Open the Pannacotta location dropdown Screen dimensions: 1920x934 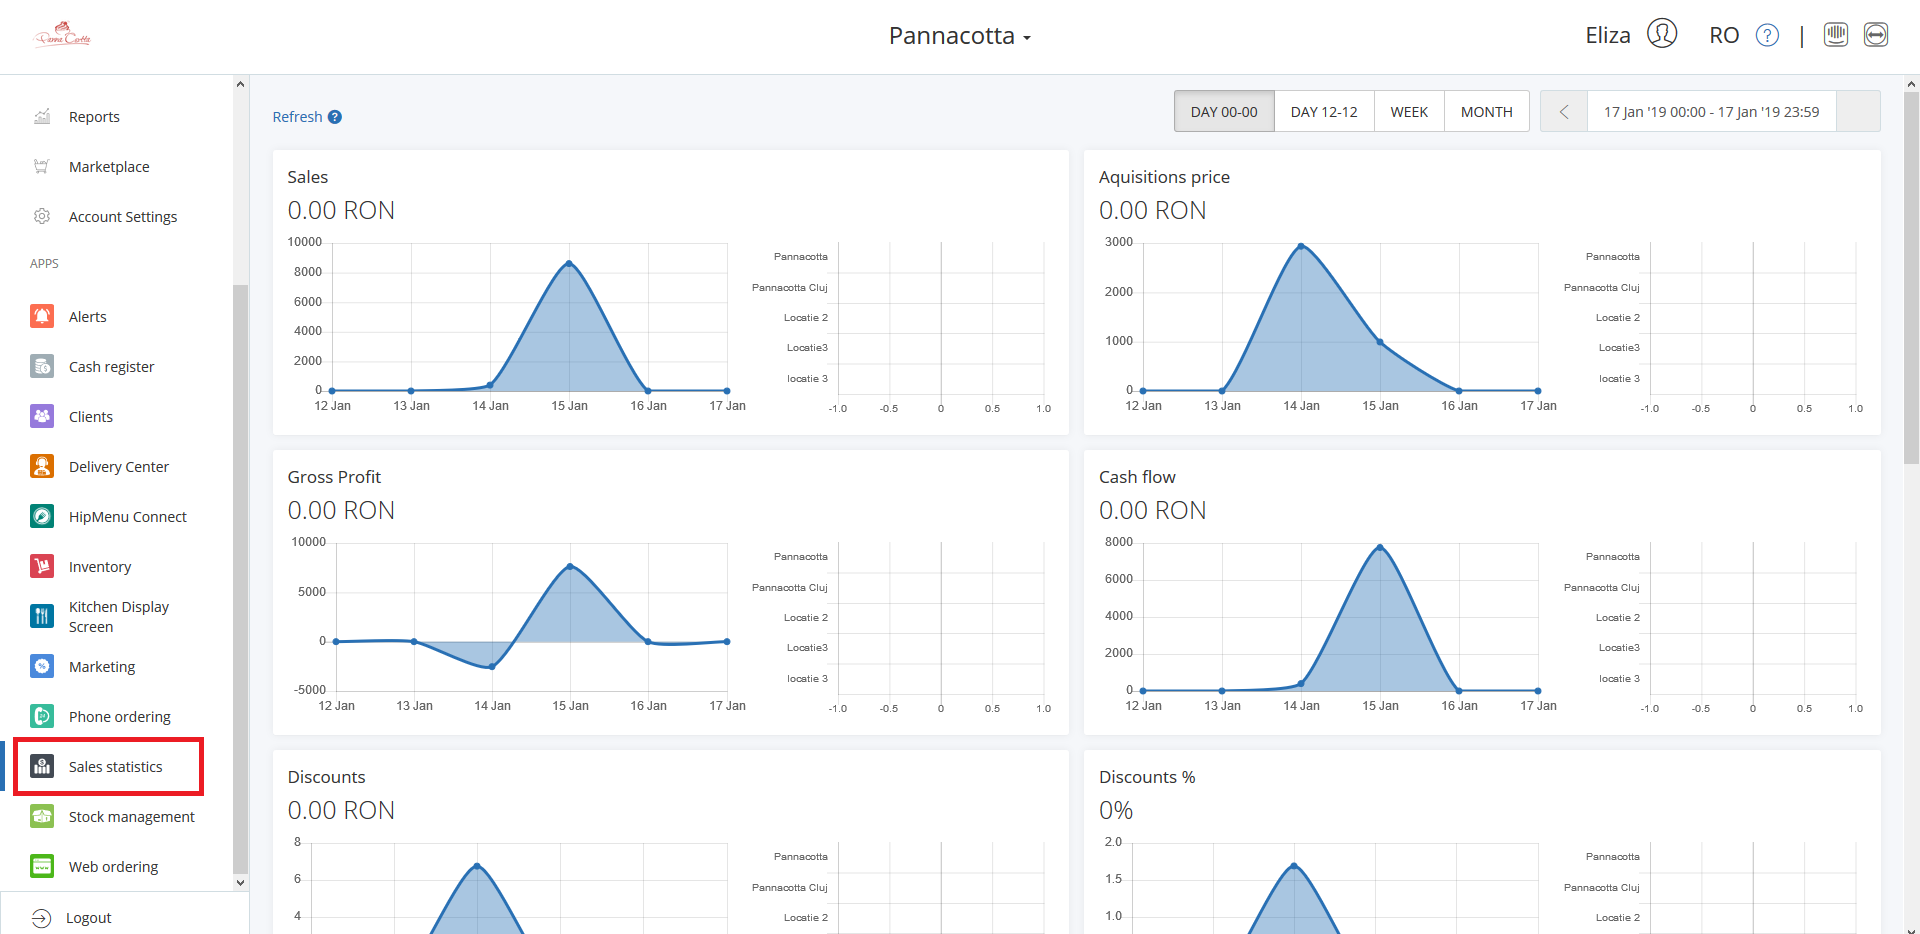[960, 36]
